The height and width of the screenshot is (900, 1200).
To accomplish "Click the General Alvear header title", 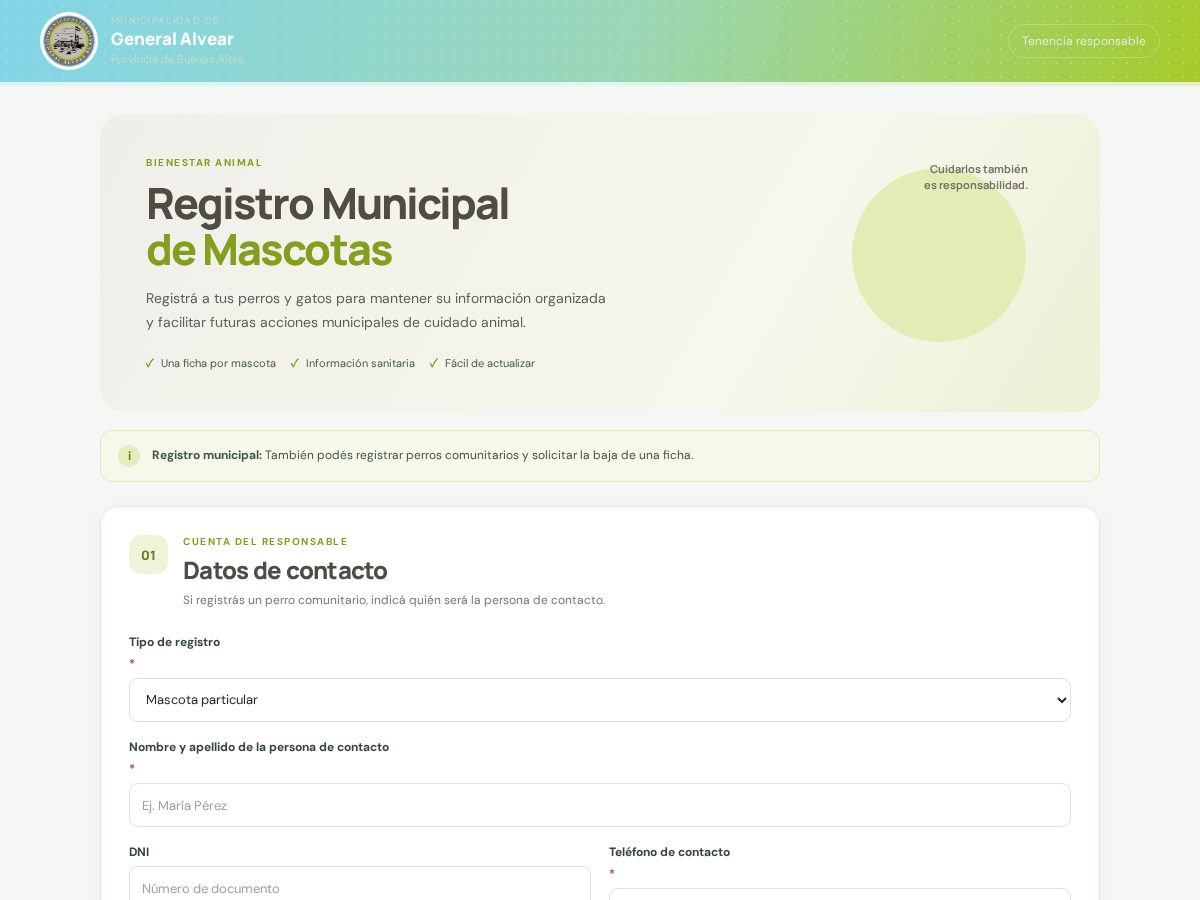I will [x=172, y=39].
